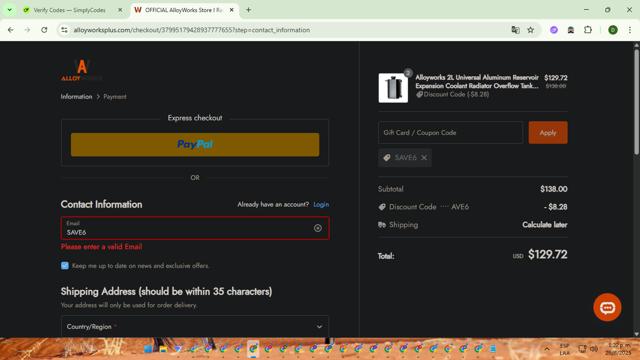Open the Chrome three-dot menu
The width and height of the screenshot is (640, 360).
[630, 30]
